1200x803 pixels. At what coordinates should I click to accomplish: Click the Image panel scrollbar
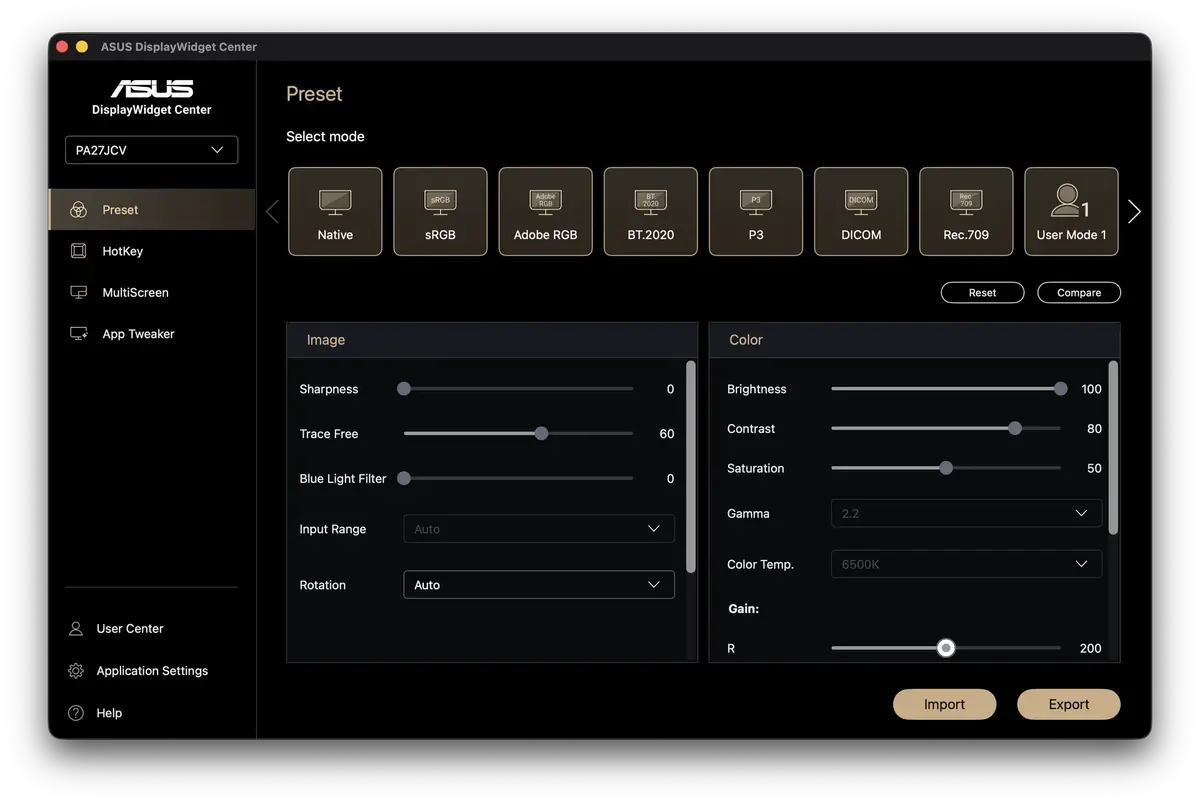pyautogui.click(x=691, y=466)
